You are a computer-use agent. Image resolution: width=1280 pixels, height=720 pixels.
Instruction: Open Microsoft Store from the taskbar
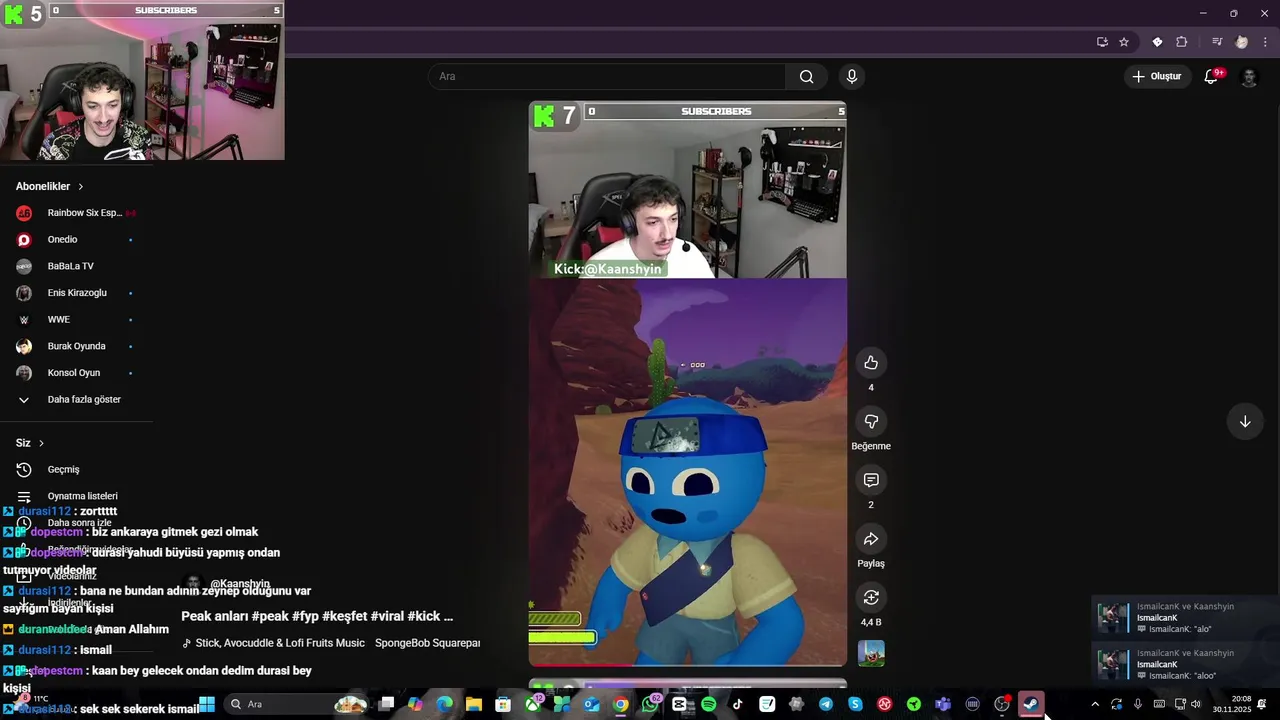503,705
